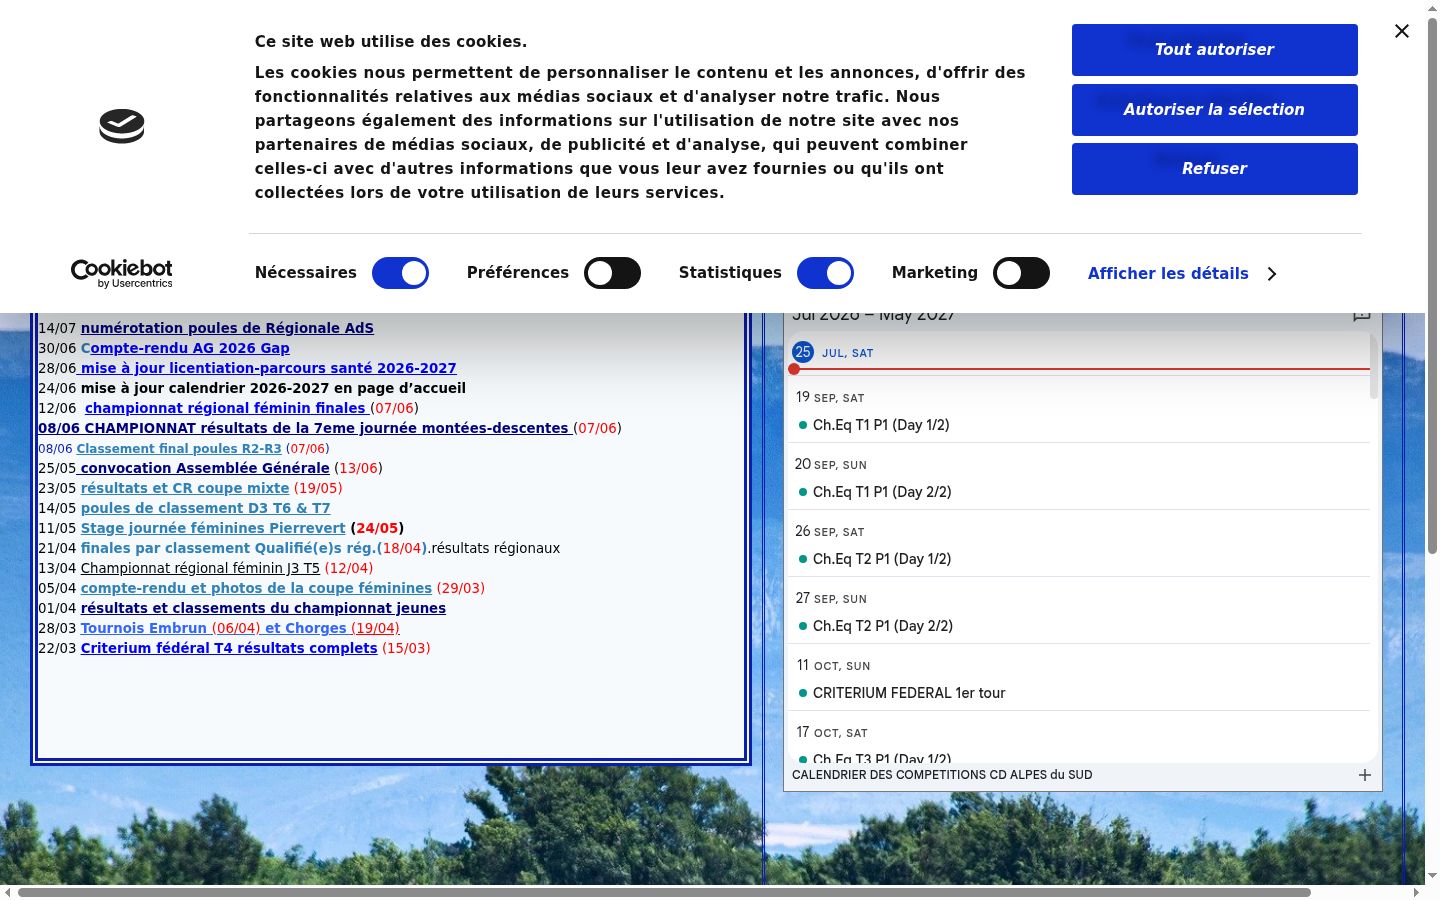Click the page vertical scrollbar
1440x900 pixels.
[1432, 285]
